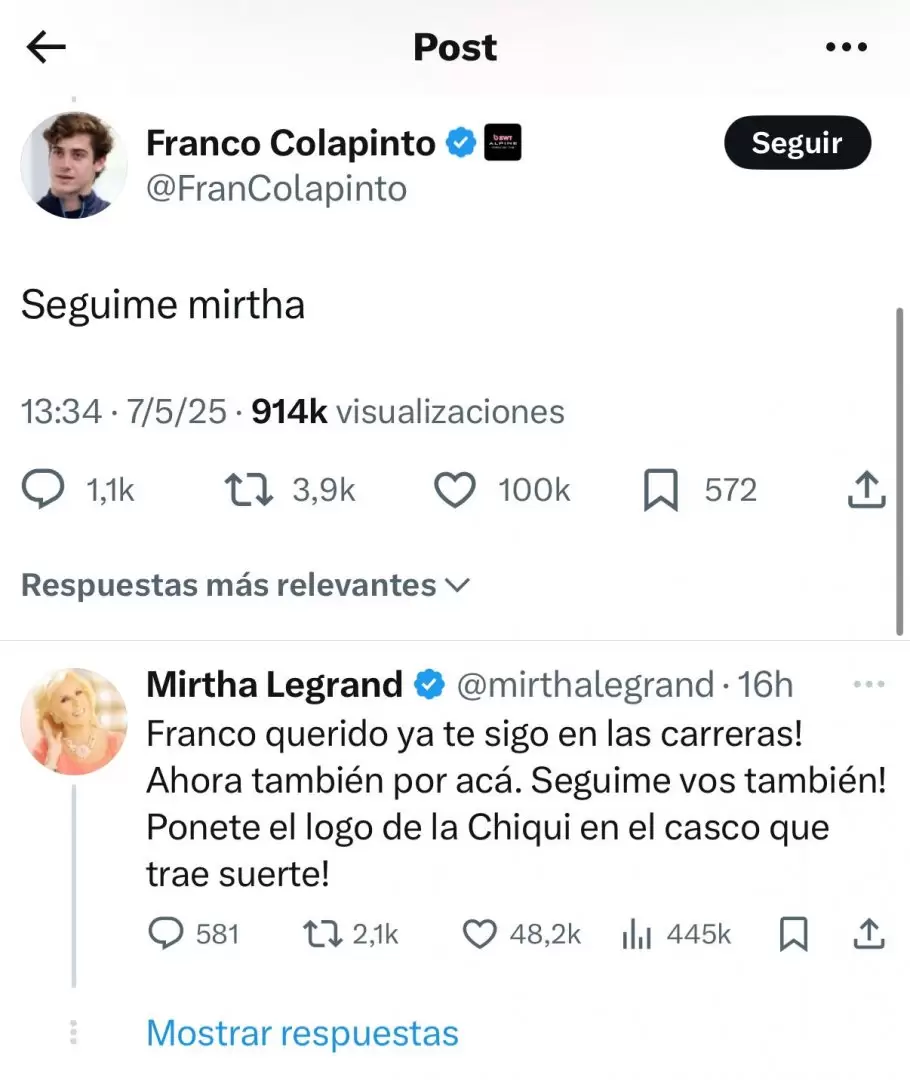This screenshot has height=1080, width=910.
Task: Like Mirtha Legrand's reply
Action: pyautogui.click(x=481, y=934)
